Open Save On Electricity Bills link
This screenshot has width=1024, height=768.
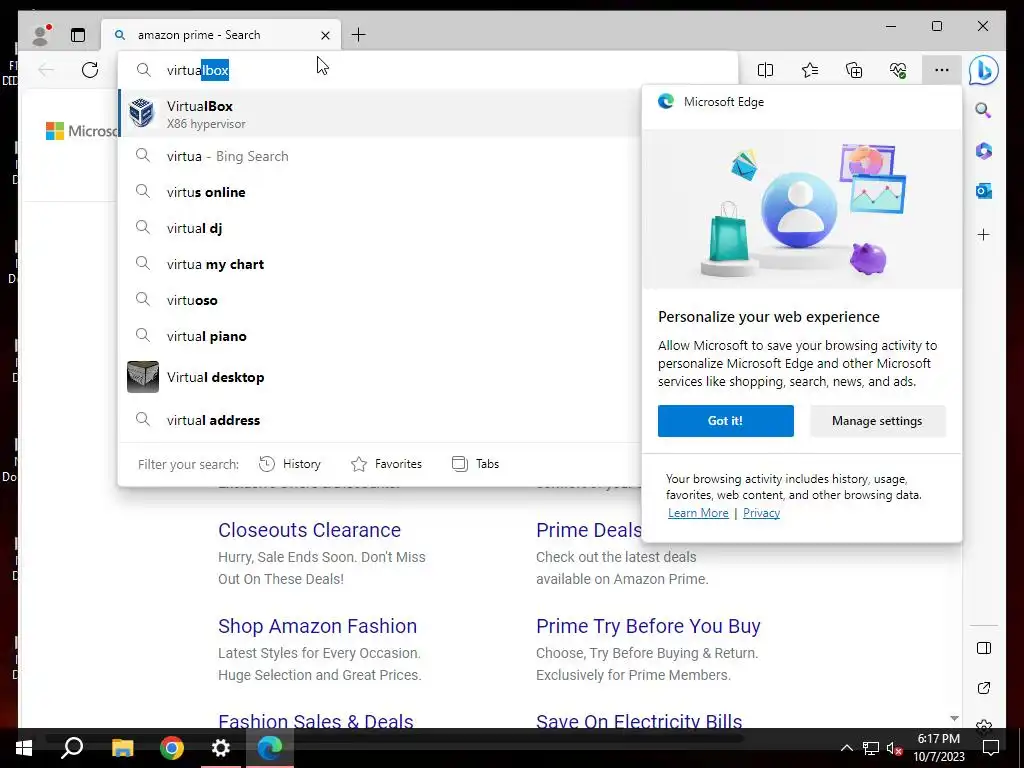pyautogui.click(x=639, y=720)
